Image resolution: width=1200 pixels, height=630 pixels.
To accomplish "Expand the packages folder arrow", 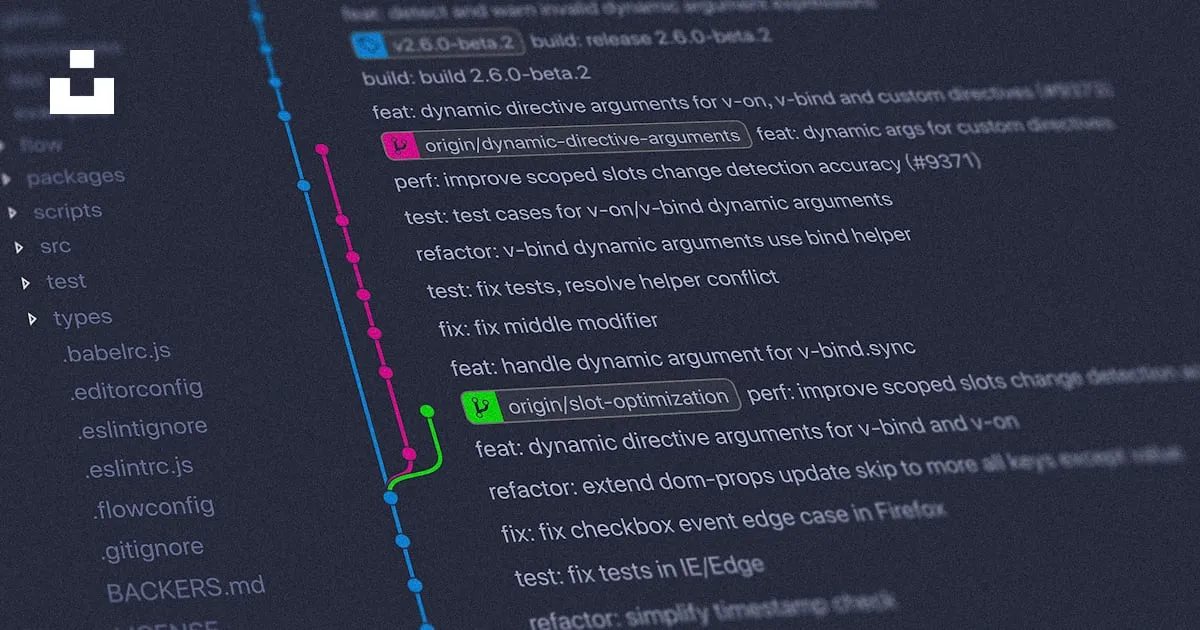I will coord(7,180).
